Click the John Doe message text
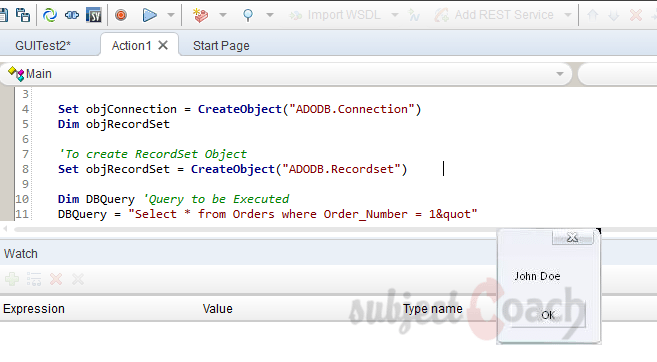 click(x=537, y=276)
